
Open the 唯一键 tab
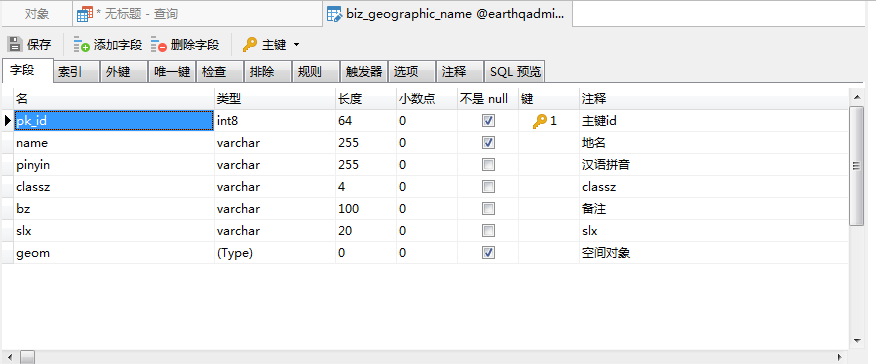[172, 71]
